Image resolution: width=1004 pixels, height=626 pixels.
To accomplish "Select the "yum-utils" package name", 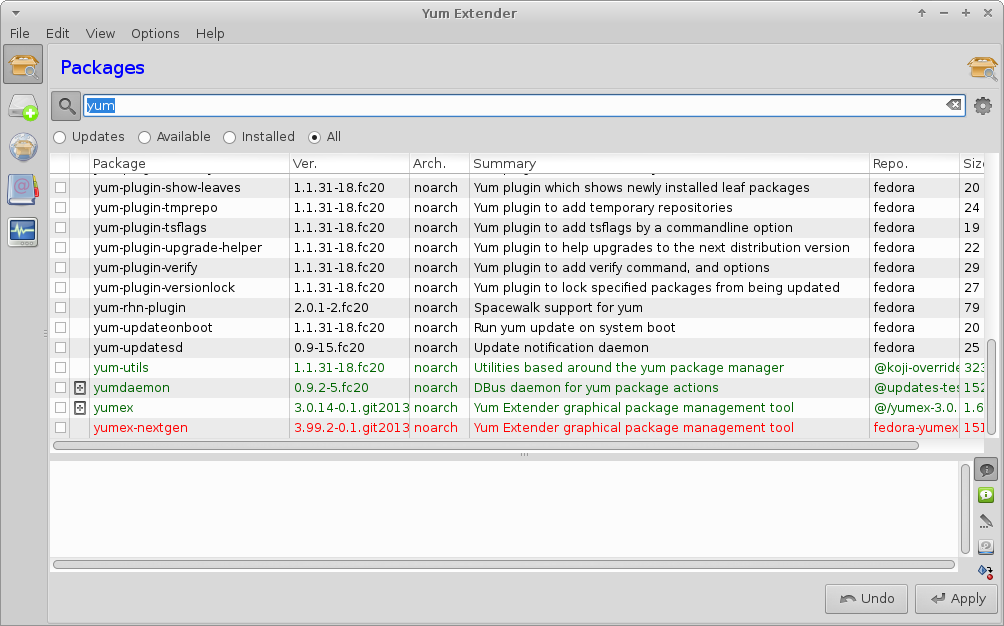I will pyautogui.click(x=121, y=367).
